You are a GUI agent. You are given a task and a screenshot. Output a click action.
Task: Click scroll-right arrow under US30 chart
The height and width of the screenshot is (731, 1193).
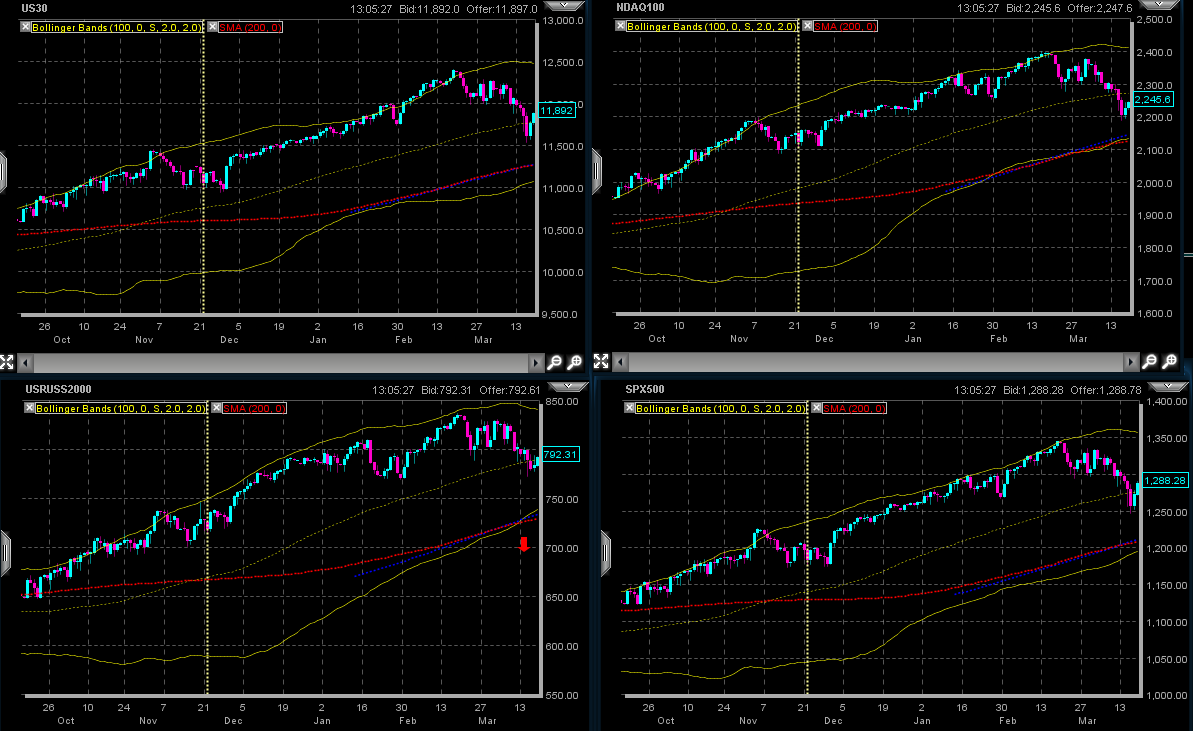536,363
